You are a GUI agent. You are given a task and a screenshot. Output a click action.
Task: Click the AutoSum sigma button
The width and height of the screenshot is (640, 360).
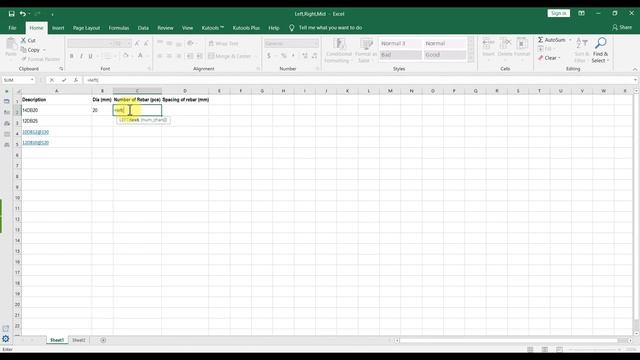(x=551, y=40)
